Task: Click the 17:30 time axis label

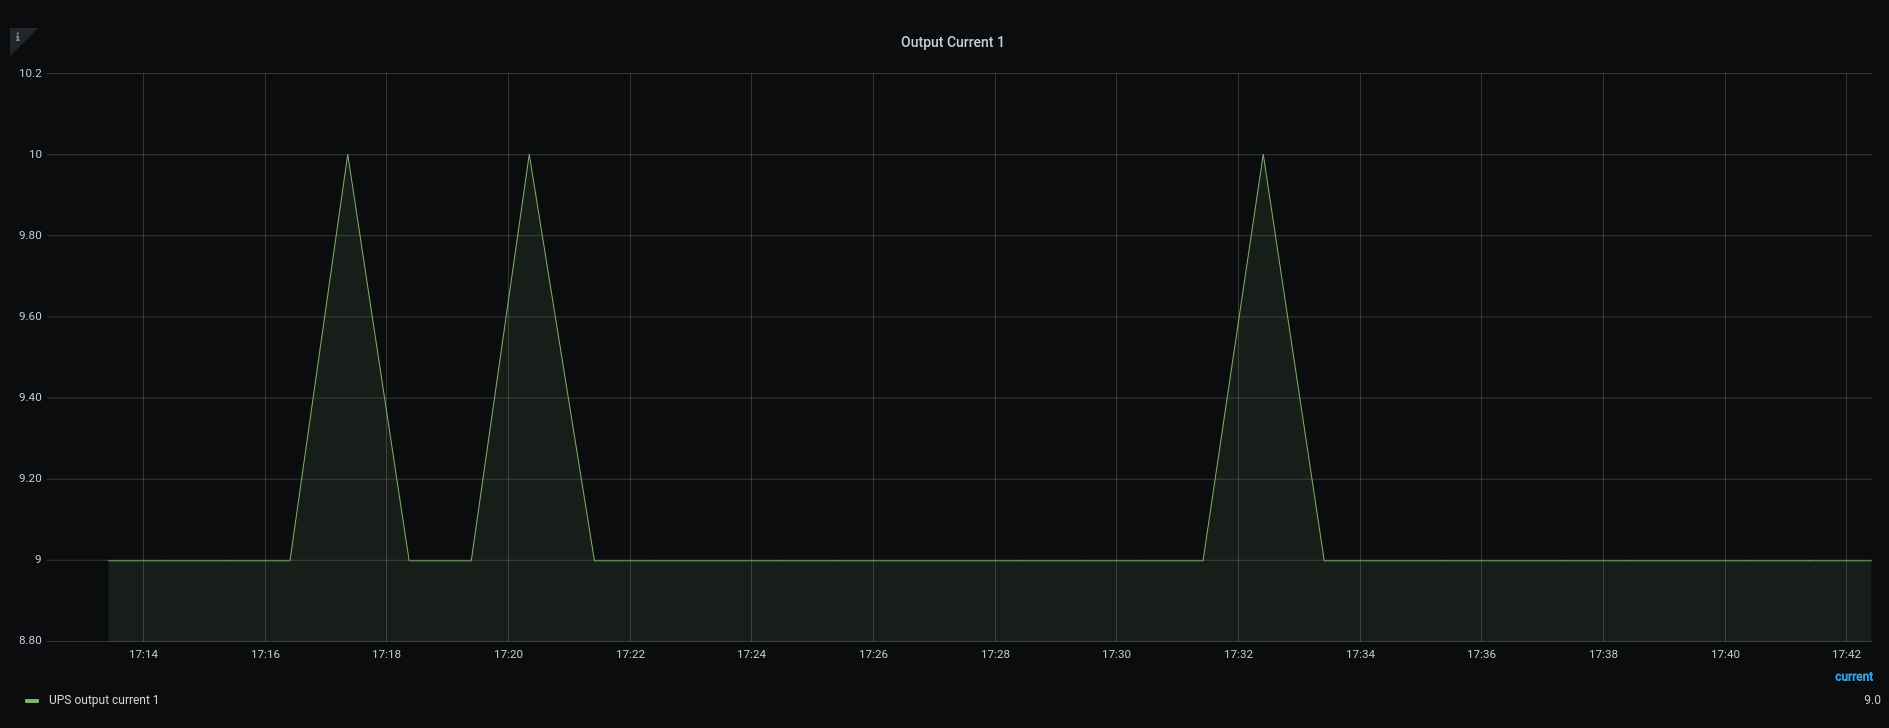Action: point(1117,655)
